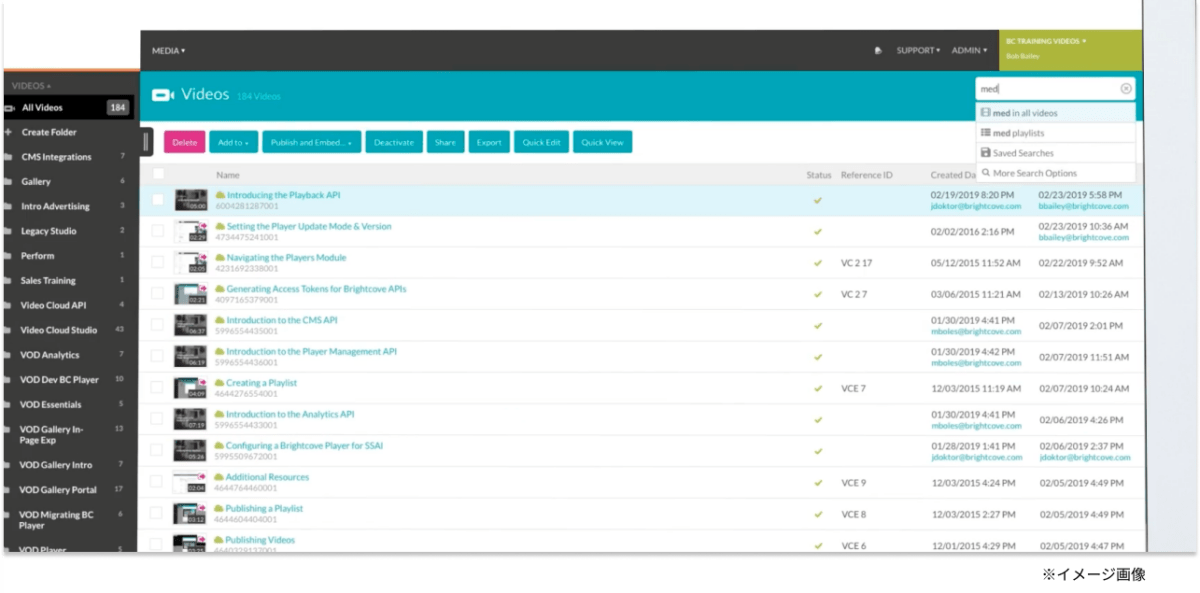Click the More Search Options magnifier icon

click(986, 173)
